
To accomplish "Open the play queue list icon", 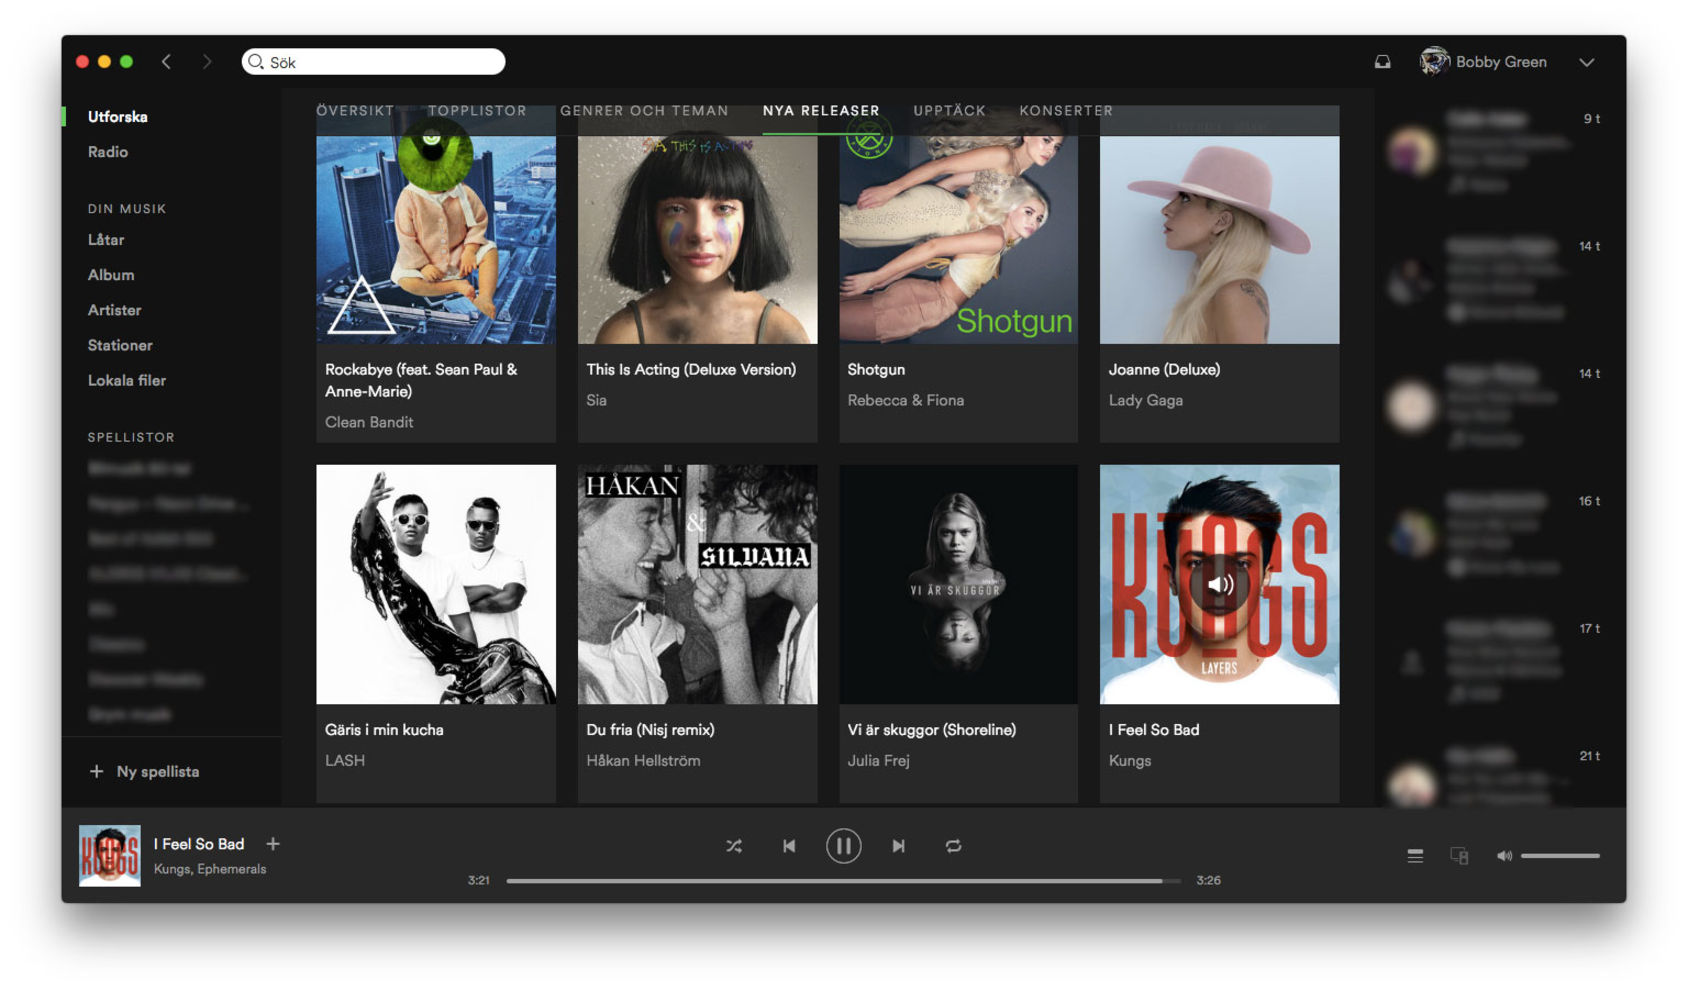I will [x=1415, y=856].
